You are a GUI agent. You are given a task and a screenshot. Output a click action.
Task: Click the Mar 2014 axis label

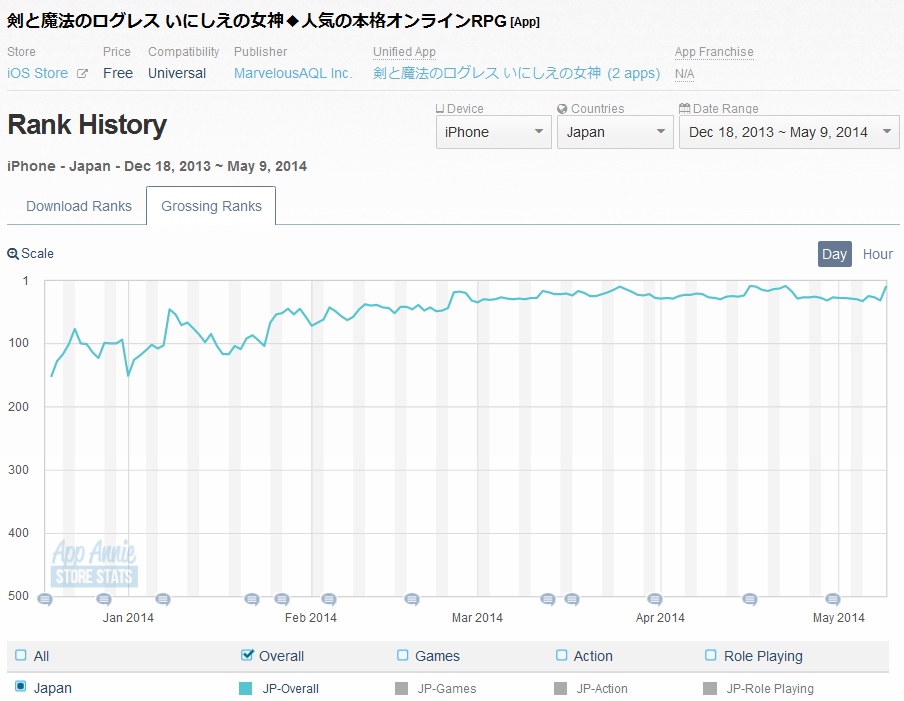(477, 618)
